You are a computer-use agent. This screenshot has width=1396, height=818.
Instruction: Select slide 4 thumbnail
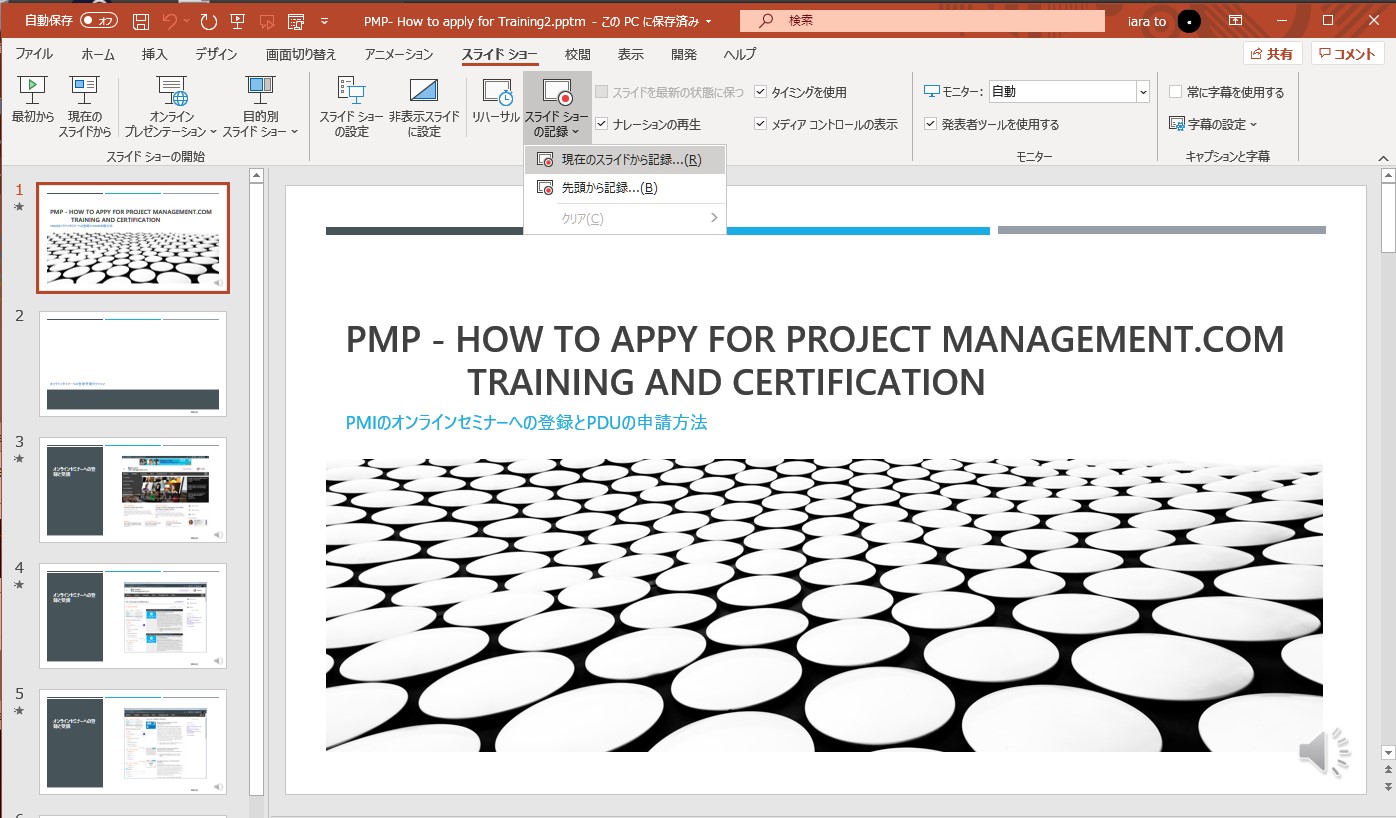coord(133,615)
